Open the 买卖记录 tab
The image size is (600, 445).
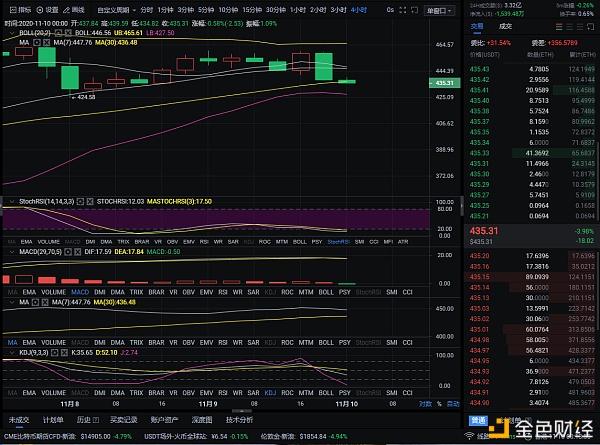pyautogui.click(x=124, y=420)
